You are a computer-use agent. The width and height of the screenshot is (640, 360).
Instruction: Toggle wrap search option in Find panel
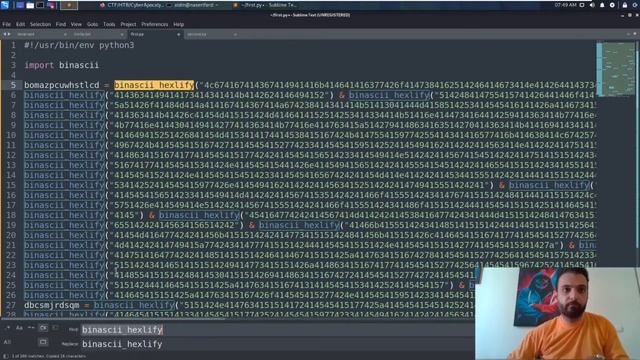click(43, 328)
